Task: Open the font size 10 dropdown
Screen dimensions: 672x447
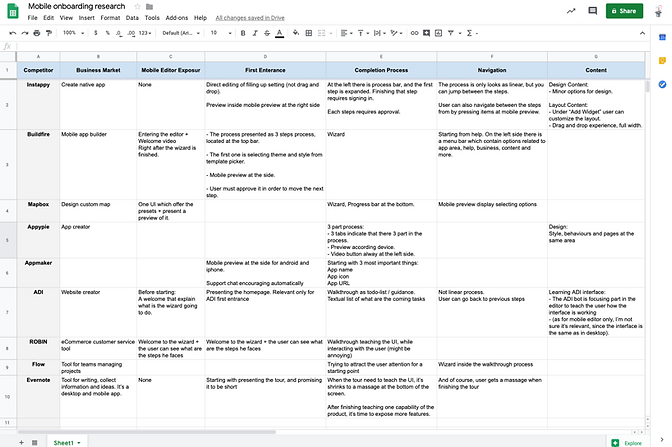Action: click(221, 33)
